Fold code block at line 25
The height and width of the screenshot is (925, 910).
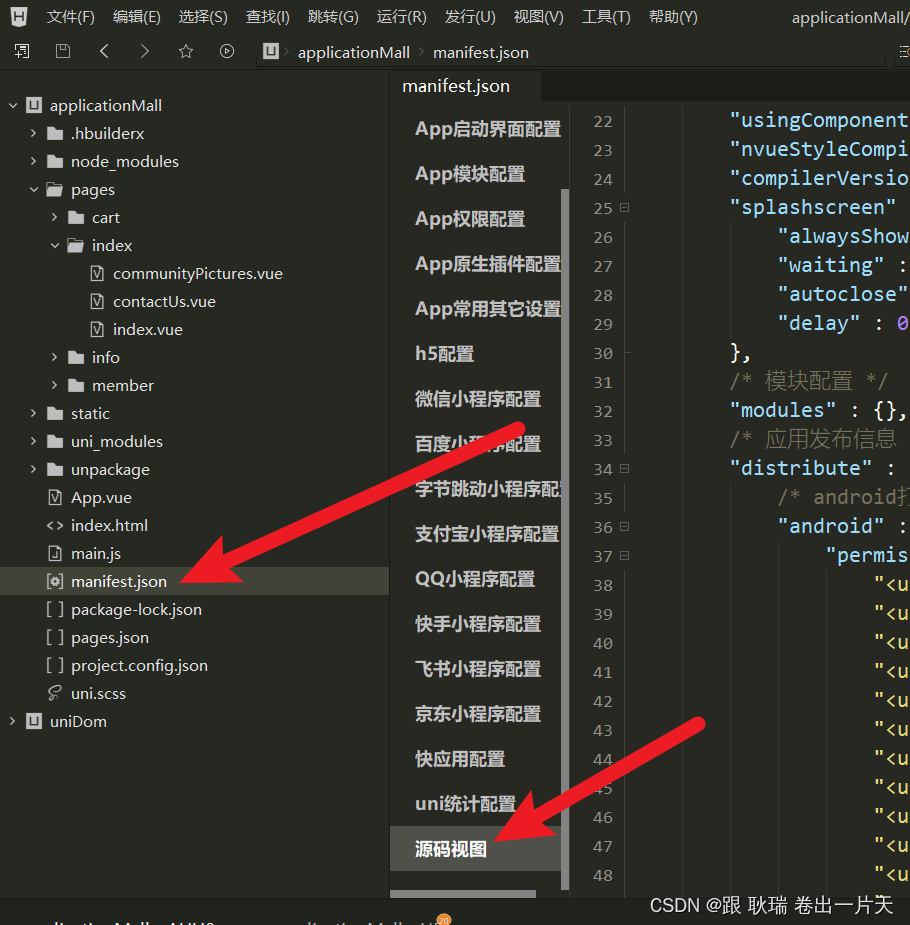click(x=625, y=208)
